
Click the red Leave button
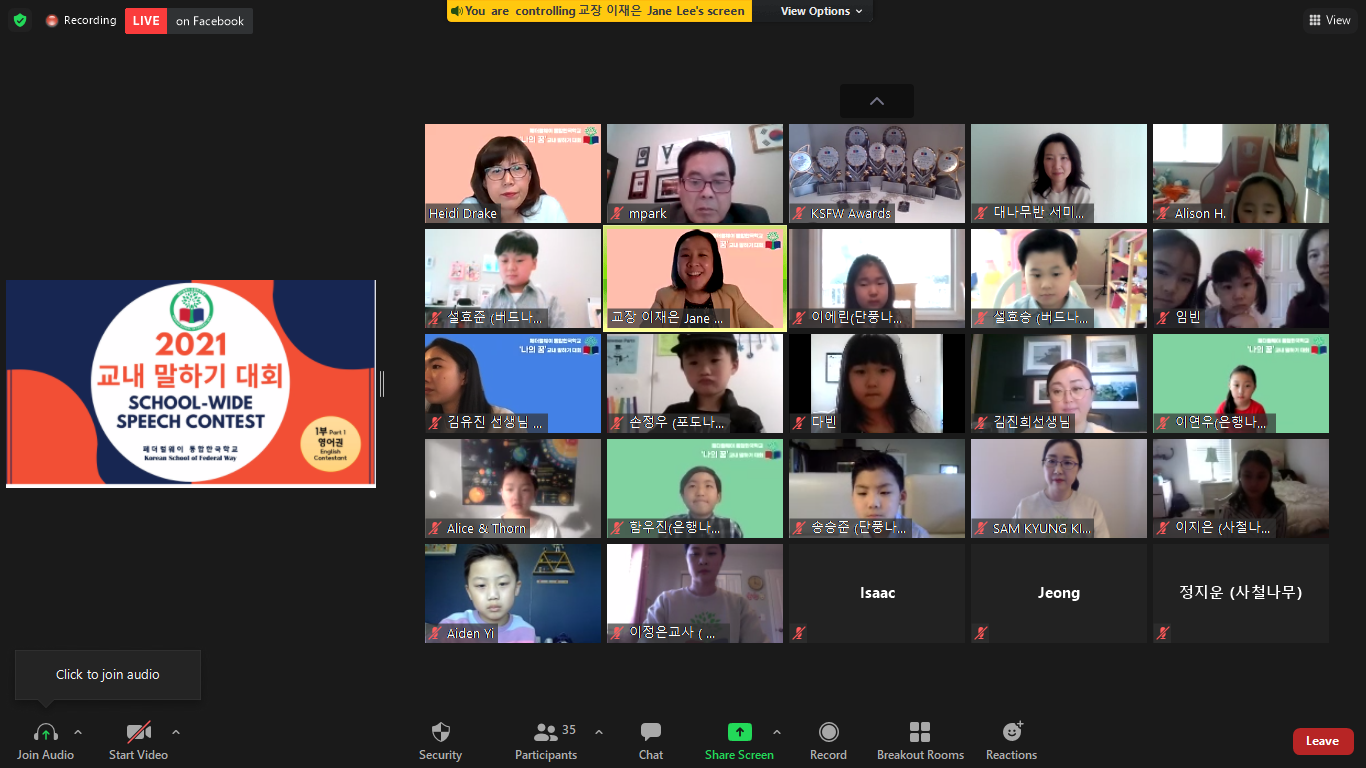pos(1322,741)
